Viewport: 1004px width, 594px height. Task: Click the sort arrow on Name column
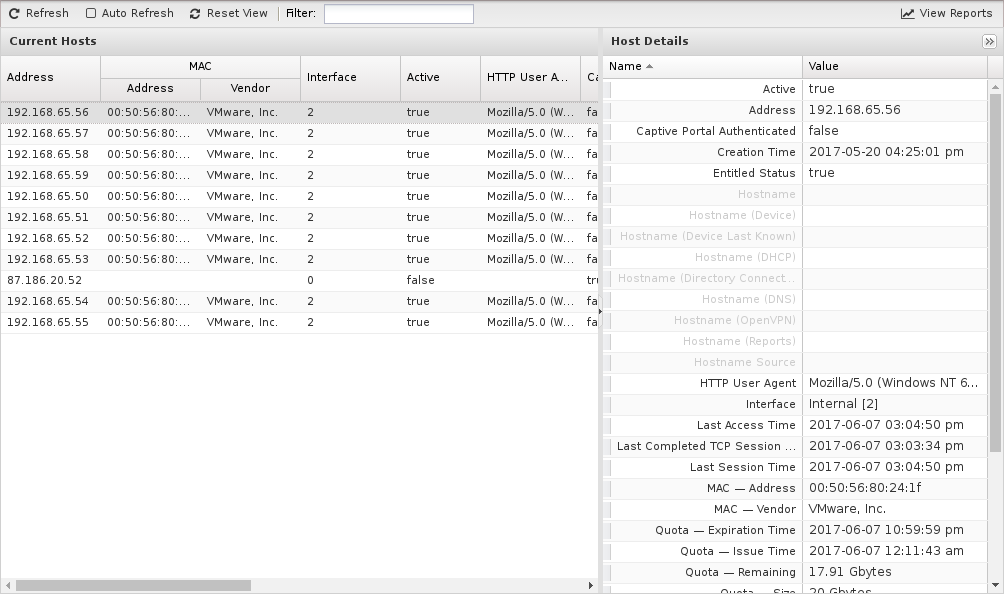pyautogui.click(x=650, y=67)
